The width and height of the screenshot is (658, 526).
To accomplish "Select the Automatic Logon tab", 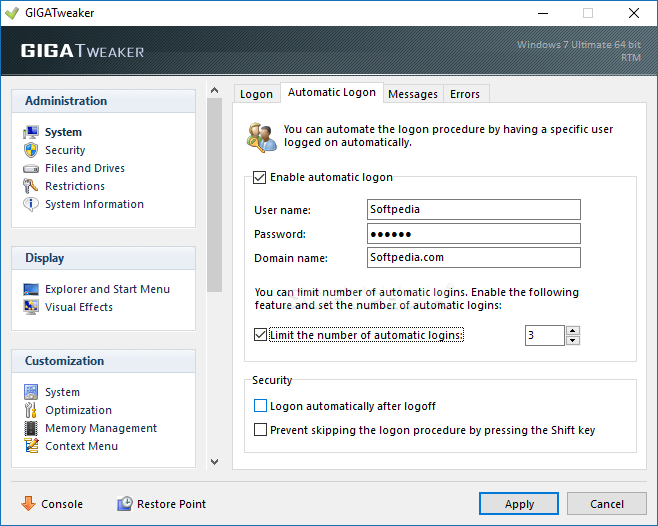I will (x=332, y=92).
